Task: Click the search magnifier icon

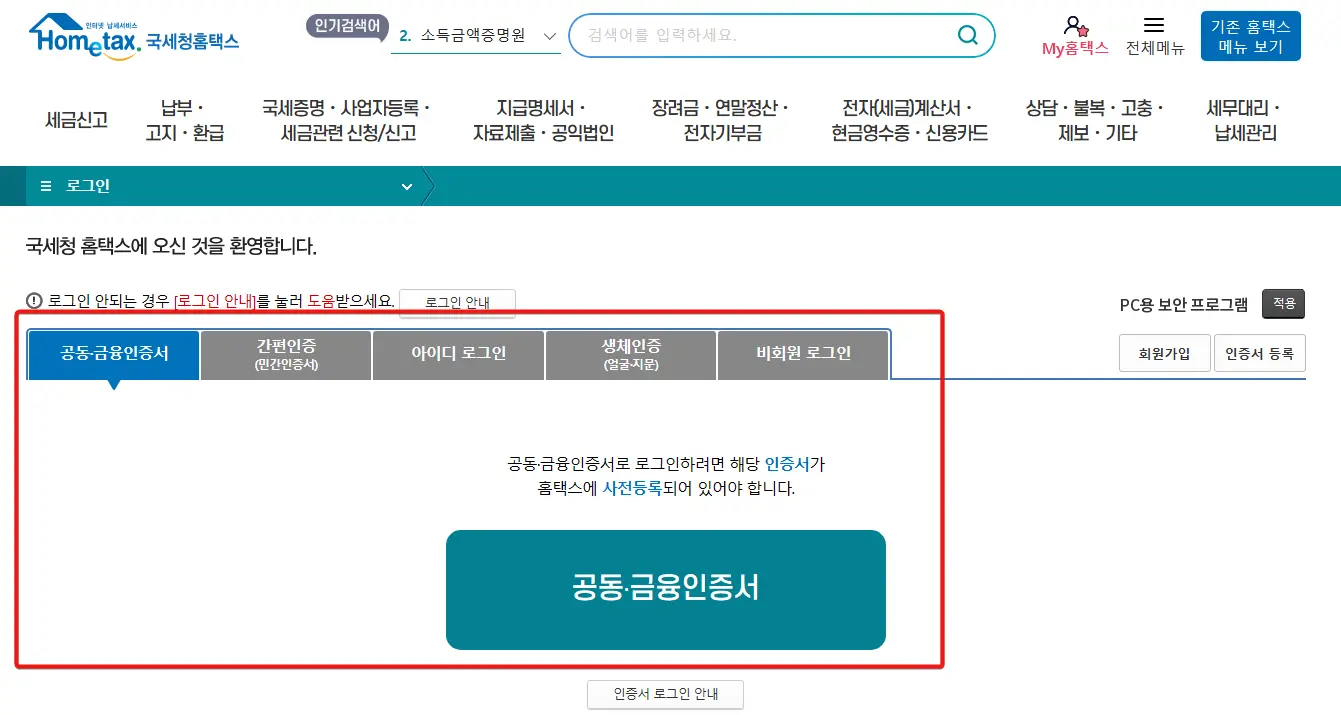Action: 966,35
